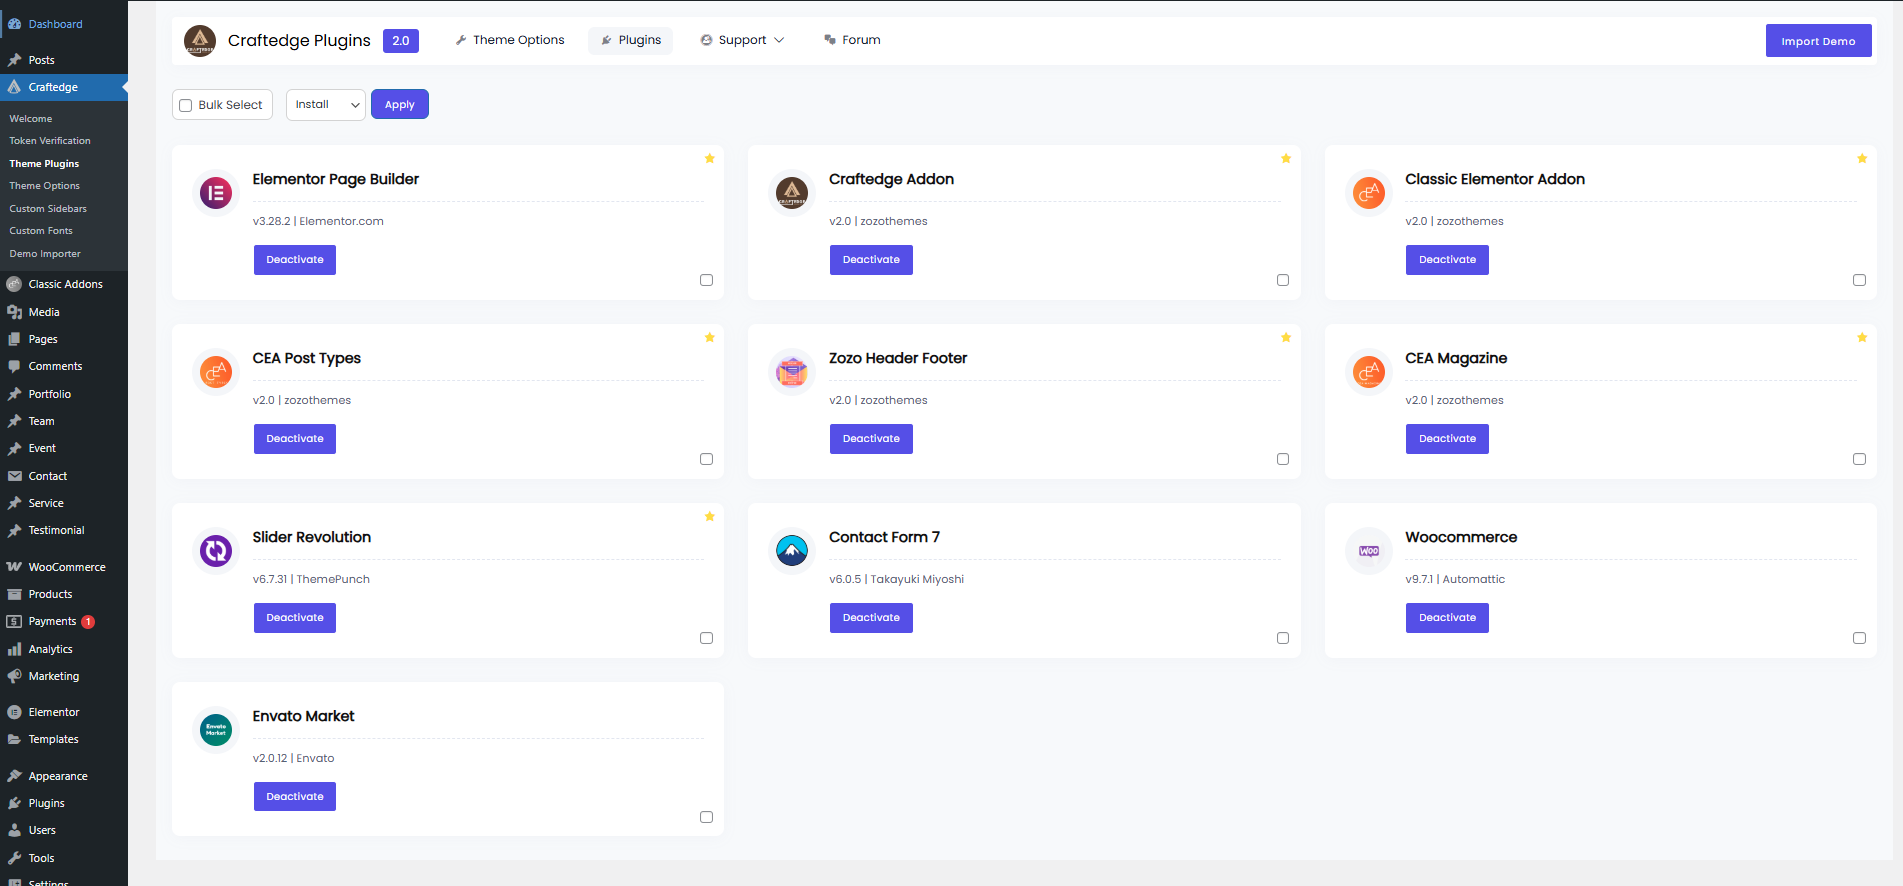Tick the Craftedge Addon card checkbox
This screenshot has width=1903, height=886.
tap(1283, 280)
